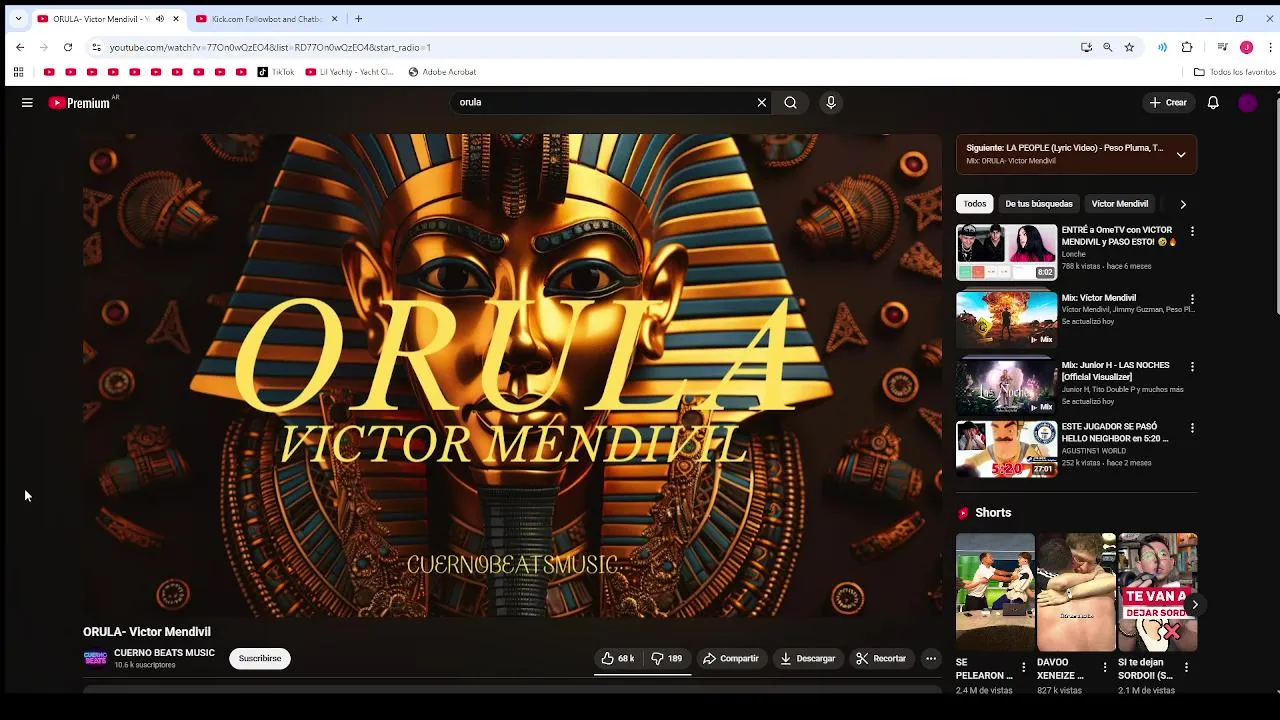The width and height of the screenshot is (1280, 720).
Task: Play the HELLO NEIGHBOR speedrun thumbnail
Action: [x=1006, y=449]
